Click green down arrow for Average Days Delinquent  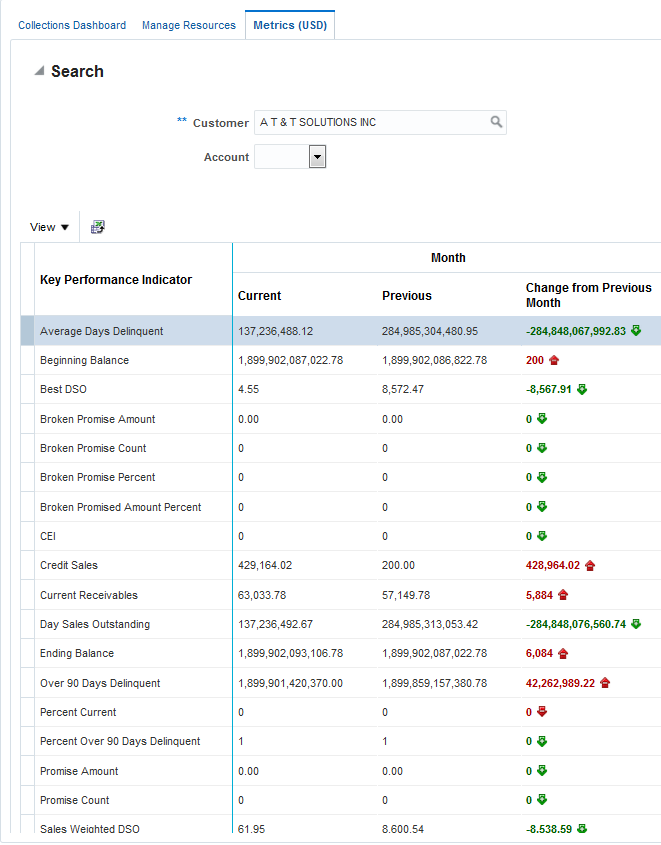point(636,330)
